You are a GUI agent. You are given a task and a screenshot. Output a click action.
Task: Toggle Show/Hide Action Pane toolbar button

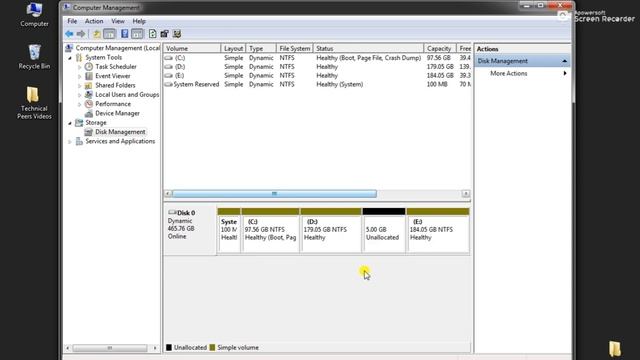[137, 34]
